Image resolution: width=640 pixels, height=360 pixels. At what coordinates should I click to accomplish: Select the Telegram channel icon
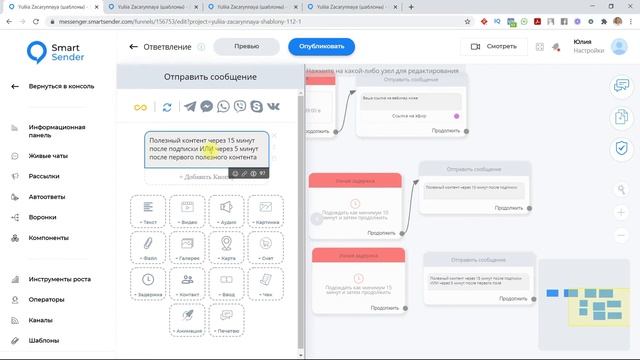click(x=190, y=107)
